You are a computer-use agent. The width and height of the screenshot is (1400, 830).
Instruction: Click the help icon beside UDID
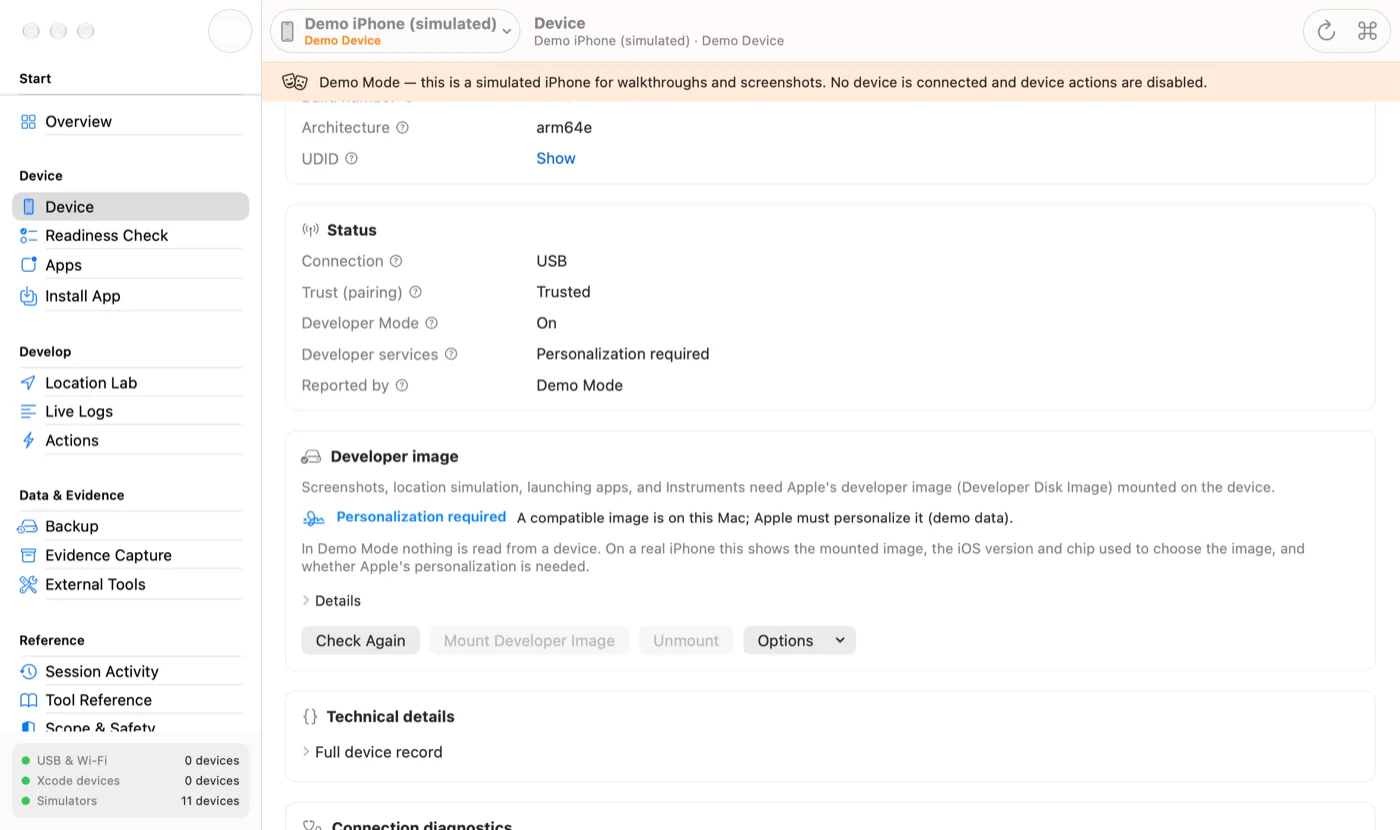click(x=351, y=159)
